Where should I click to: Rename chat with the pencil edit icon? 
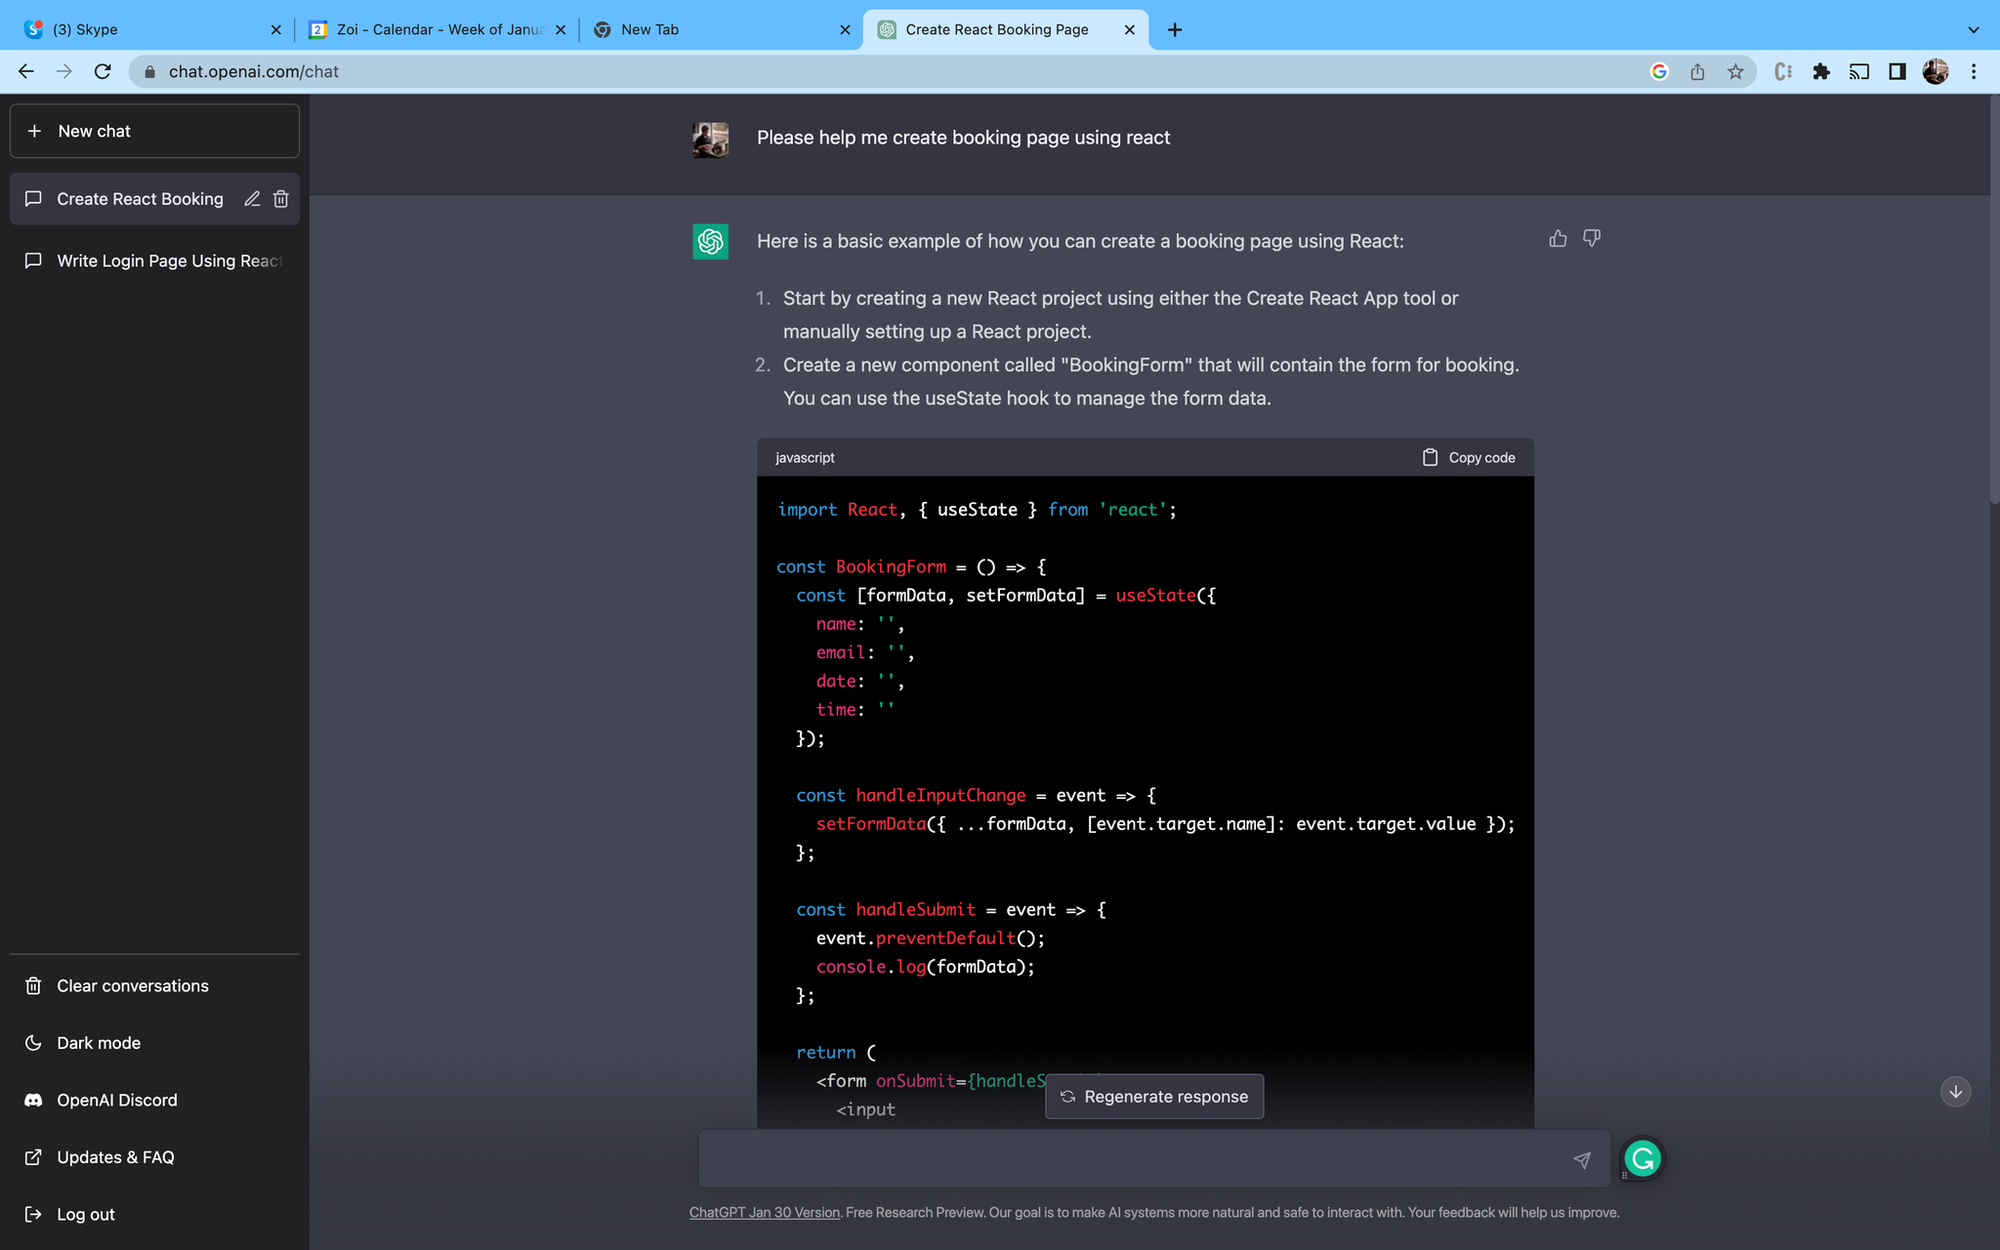(252, 199)
